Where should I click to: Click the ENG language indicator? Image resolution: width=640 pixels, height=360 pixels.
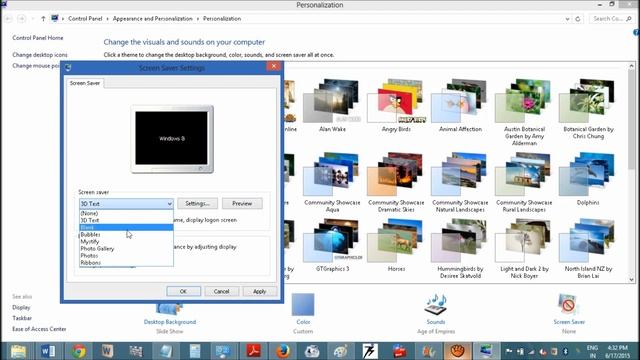(x=592, y=348)
